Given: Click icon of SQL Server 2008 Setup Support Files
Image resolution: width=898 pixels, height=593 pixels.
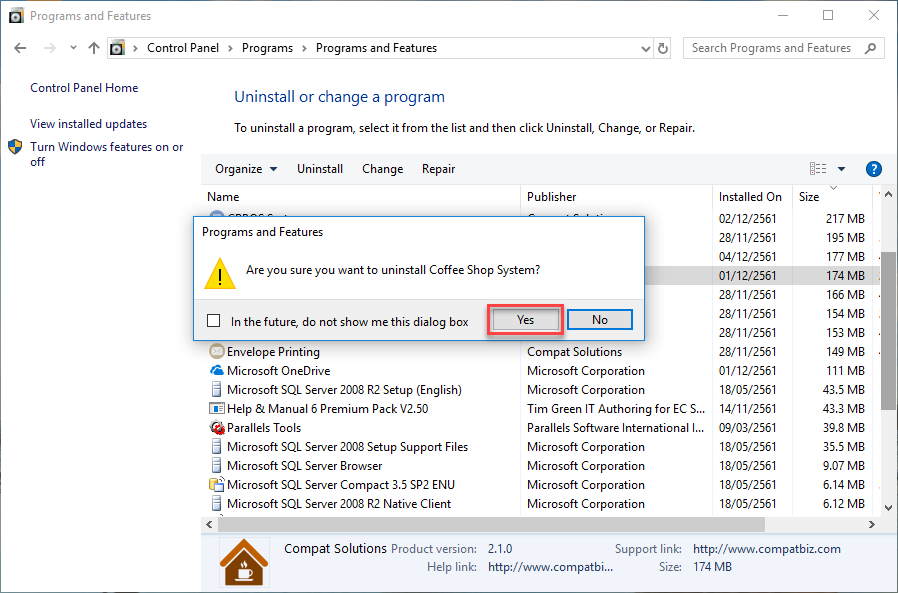Looking at the screenshot, I should coord(216,446).
